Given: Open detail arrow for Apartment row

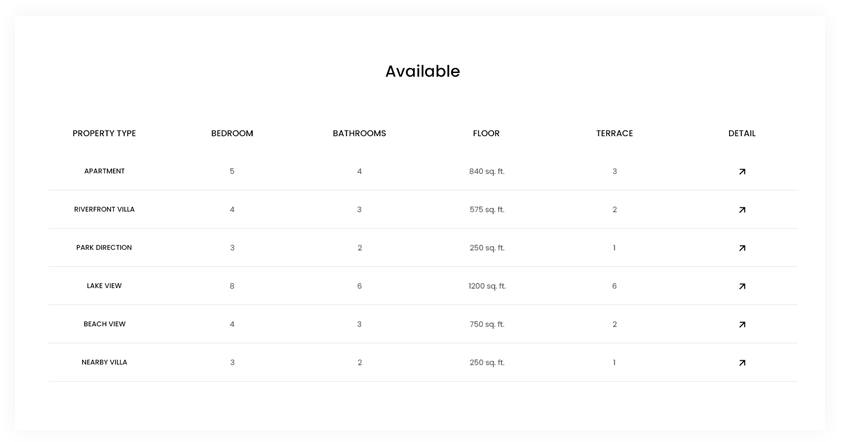Looking at the screenshot, I should click(742, 172).
